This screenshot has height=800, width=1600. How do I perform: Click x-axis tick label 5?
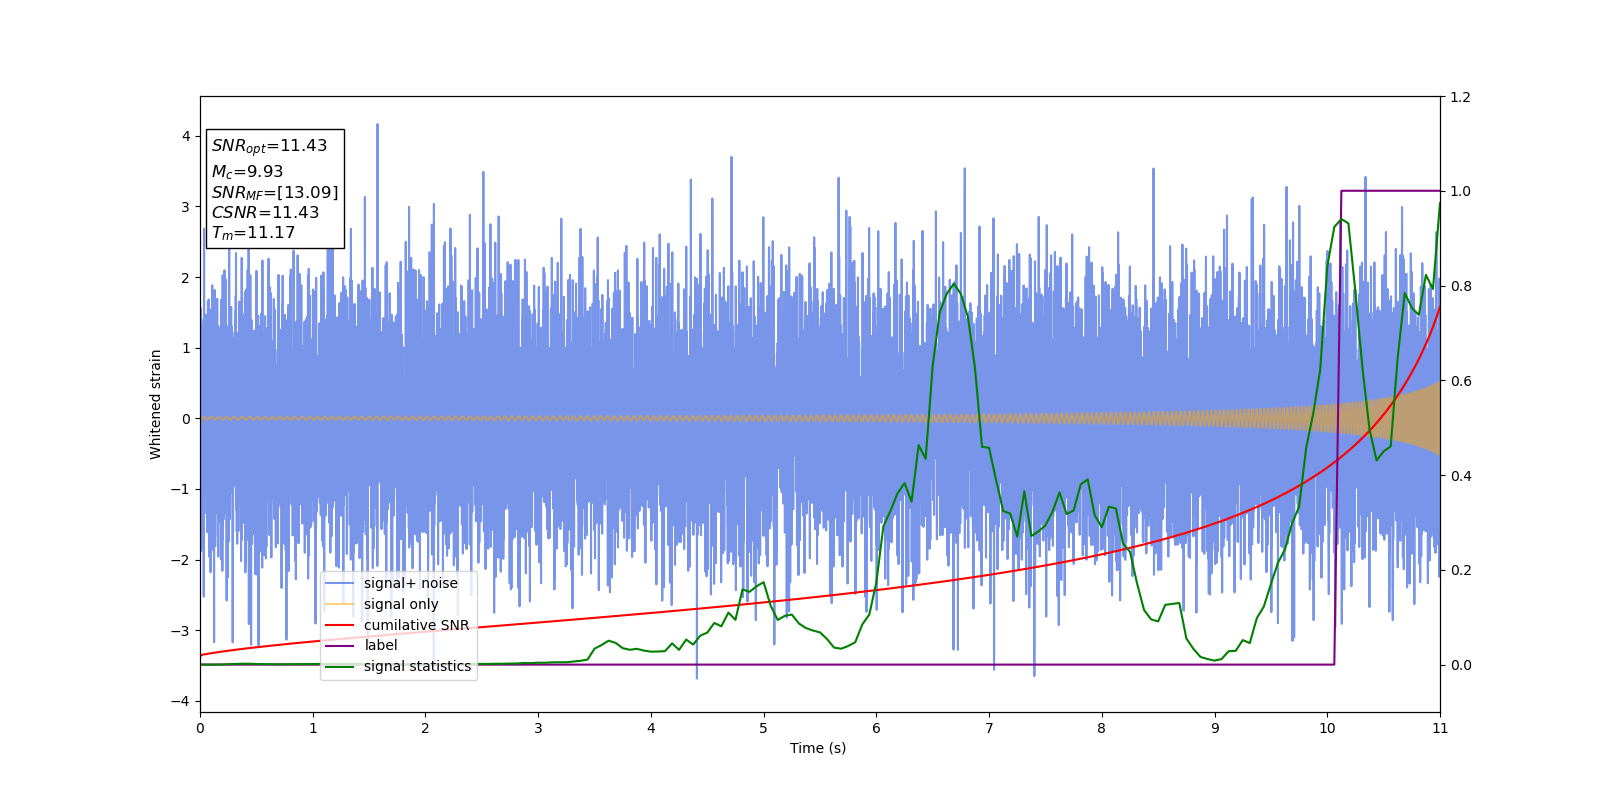coord(764,728)
